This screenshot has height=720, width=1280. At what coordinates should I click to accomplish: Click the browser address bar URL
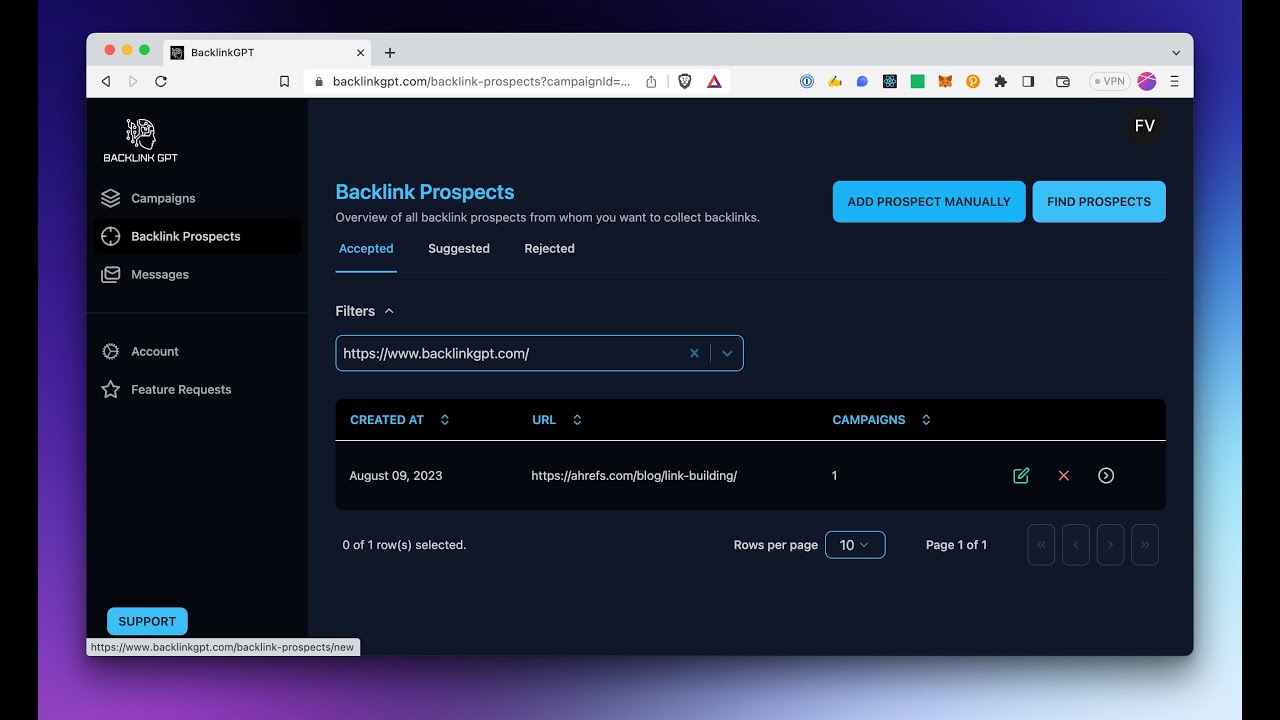[481, 82]
